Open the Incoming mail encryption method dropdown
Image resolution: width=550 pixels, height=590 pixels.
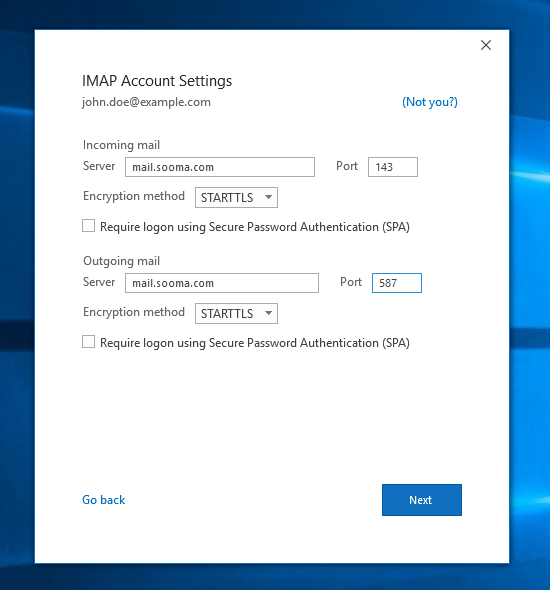(236, 198)
